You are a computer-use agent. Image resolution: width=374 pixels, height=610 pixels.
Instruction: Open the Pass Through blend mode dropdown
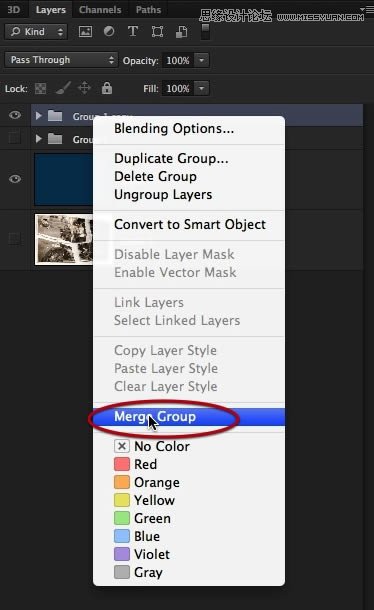[61, 60]
